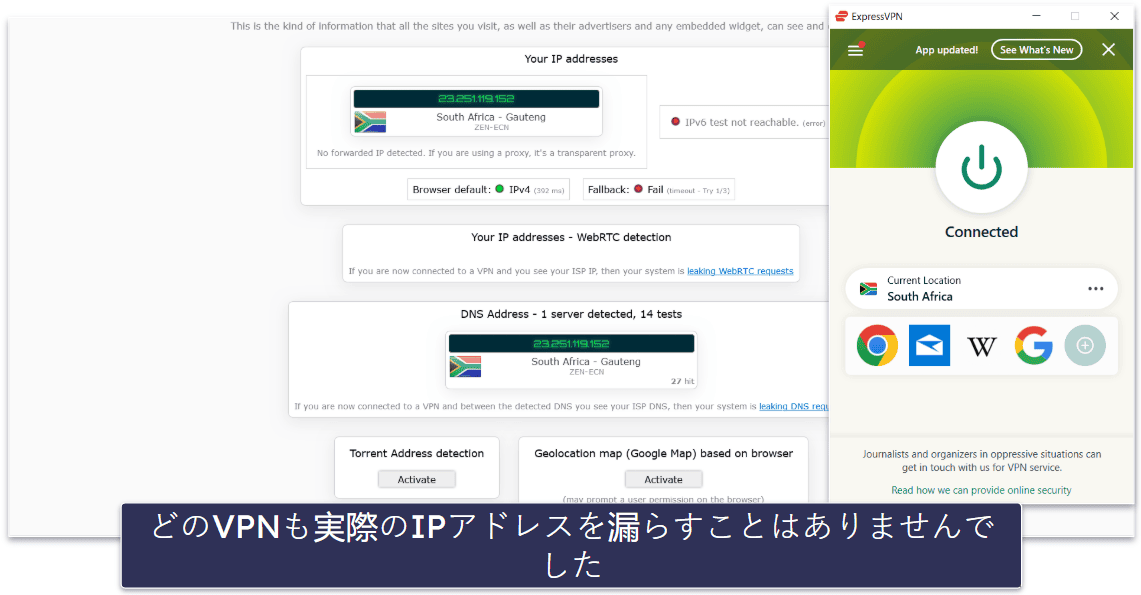Click the Connected status text
1141x595 pixels.
[981, 232]
